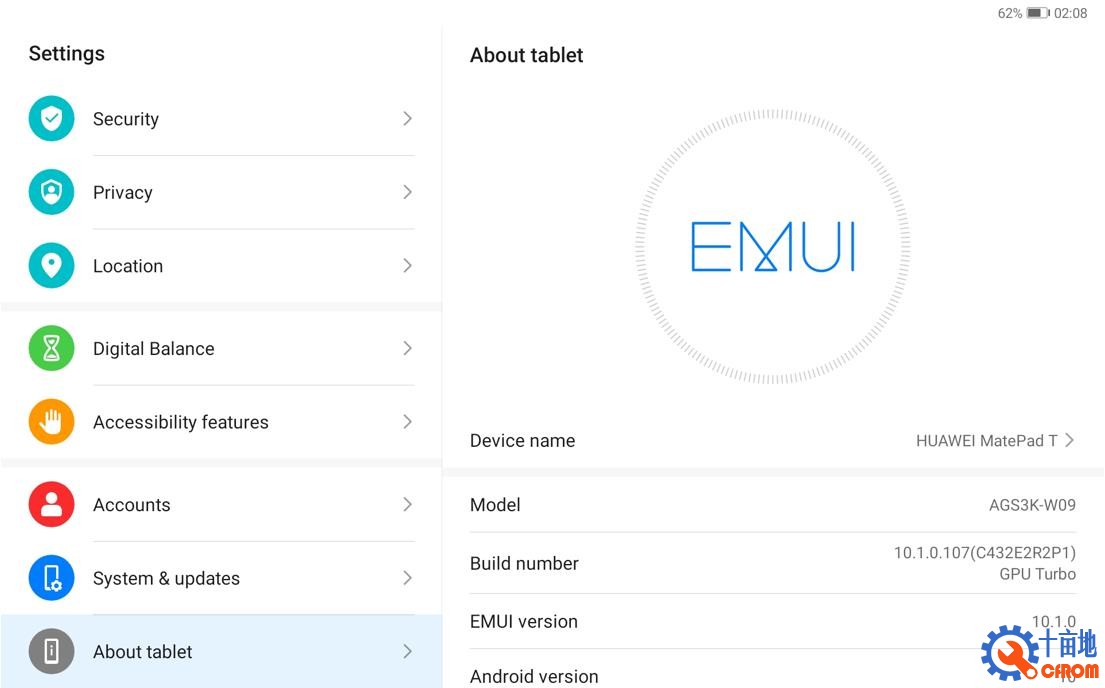Open the Privacy settings entry
This screenshot has height=688, width=1105.
221,192
